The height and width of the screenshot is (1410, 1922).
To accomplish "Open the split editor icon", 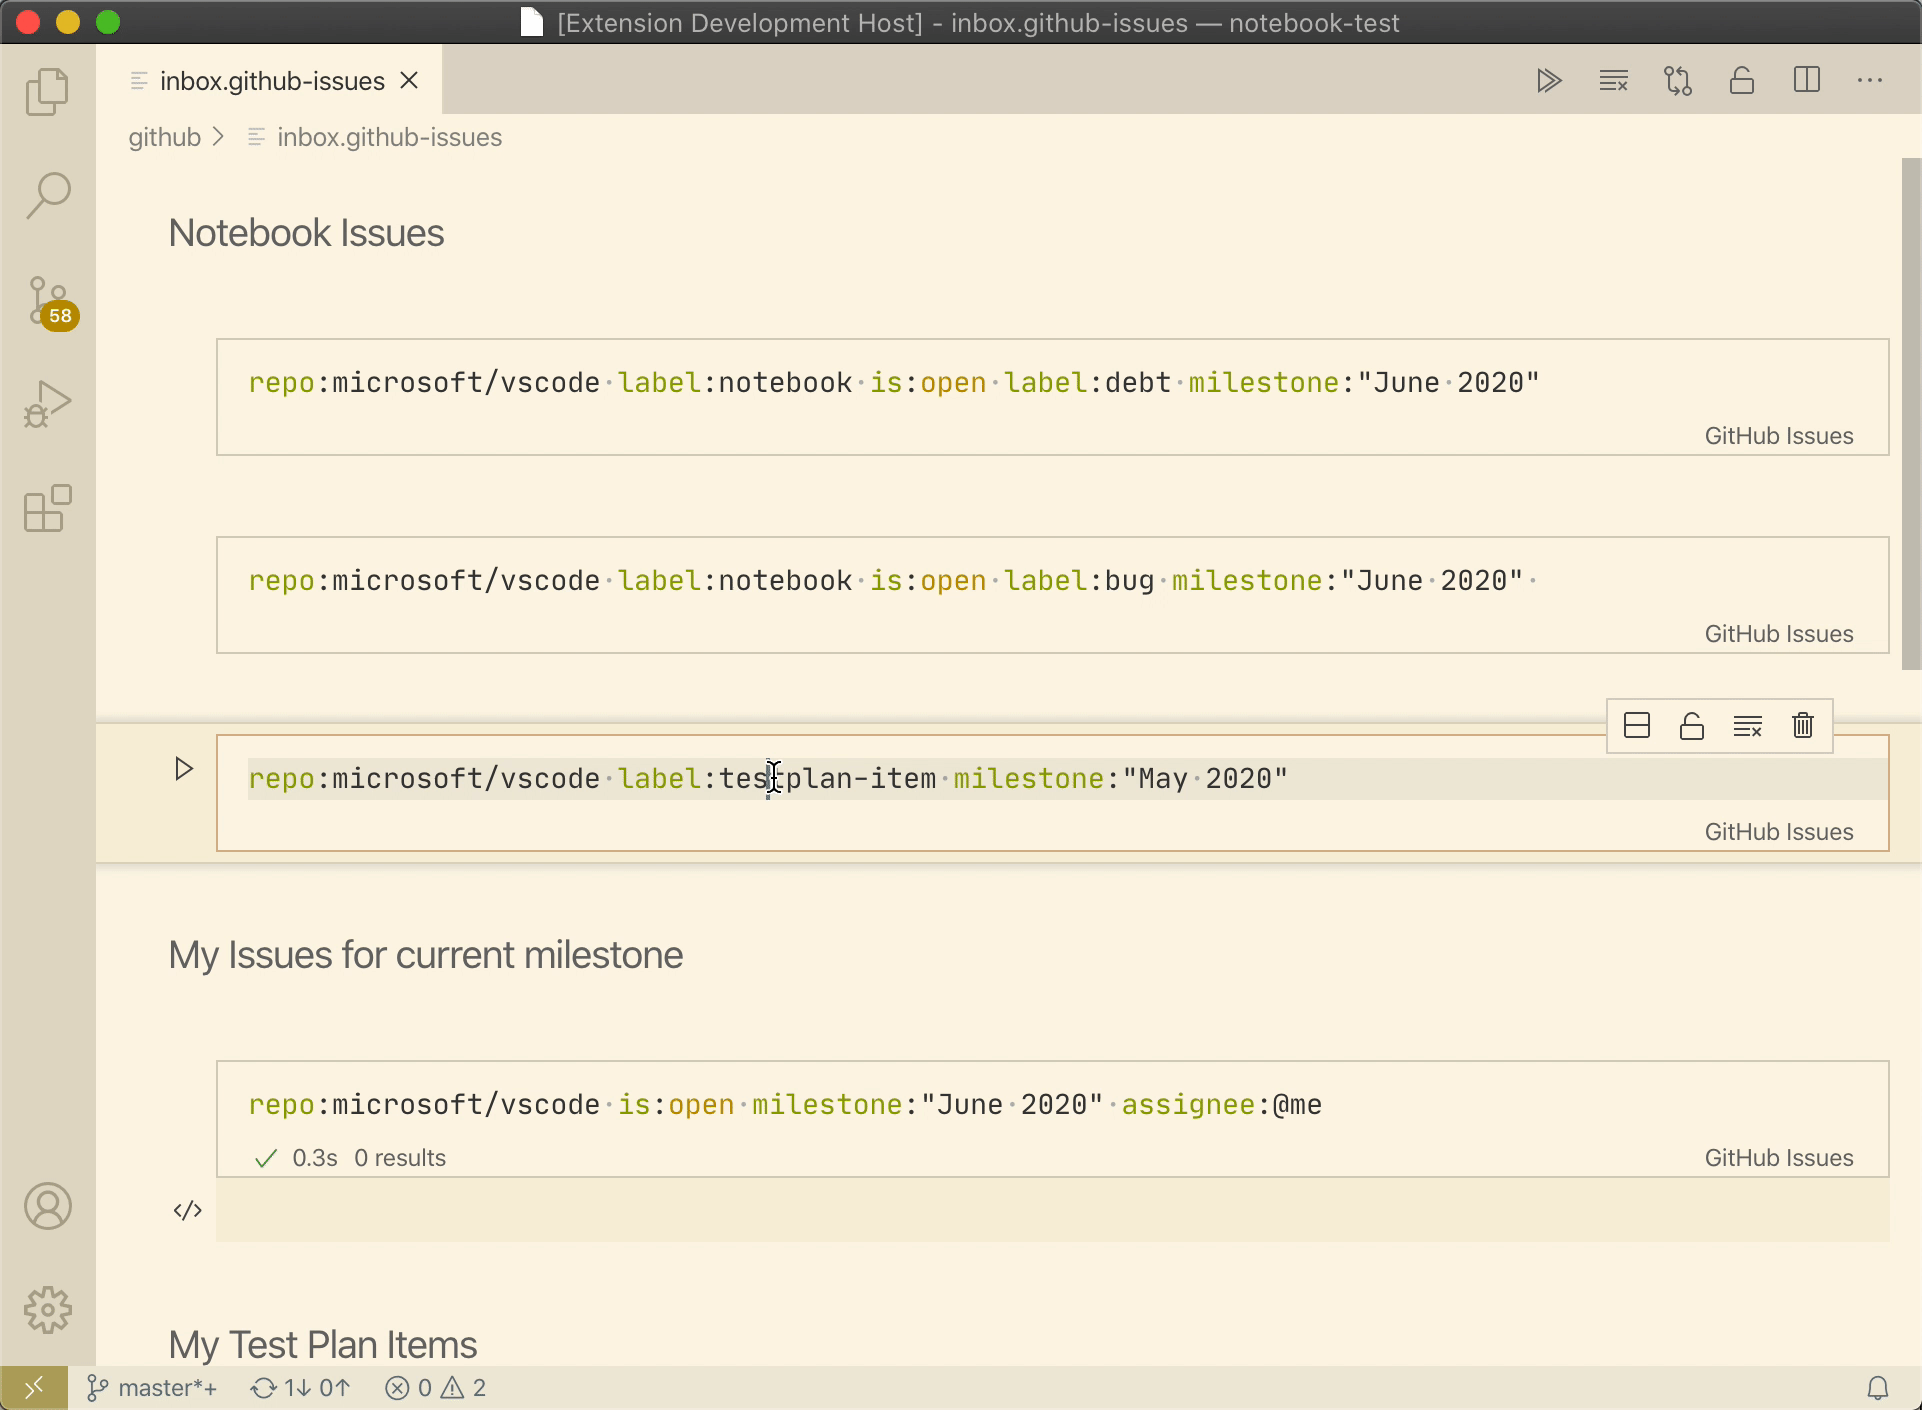I will [x=1806, y=80].
